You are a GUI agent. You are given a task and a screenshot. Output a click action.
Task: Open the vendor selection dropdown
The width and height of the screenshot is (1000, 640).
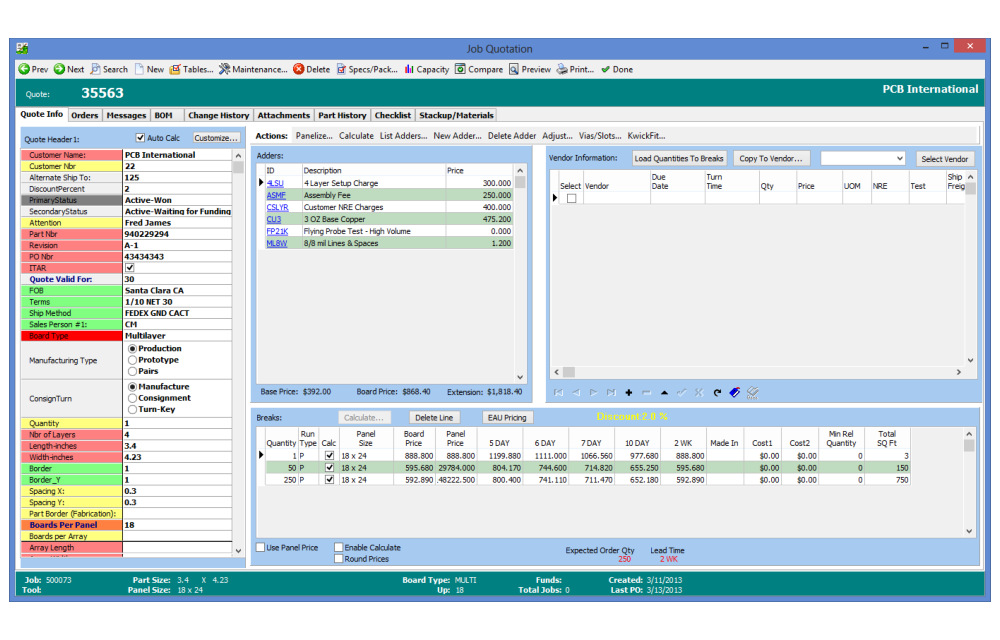coord(899,158)
